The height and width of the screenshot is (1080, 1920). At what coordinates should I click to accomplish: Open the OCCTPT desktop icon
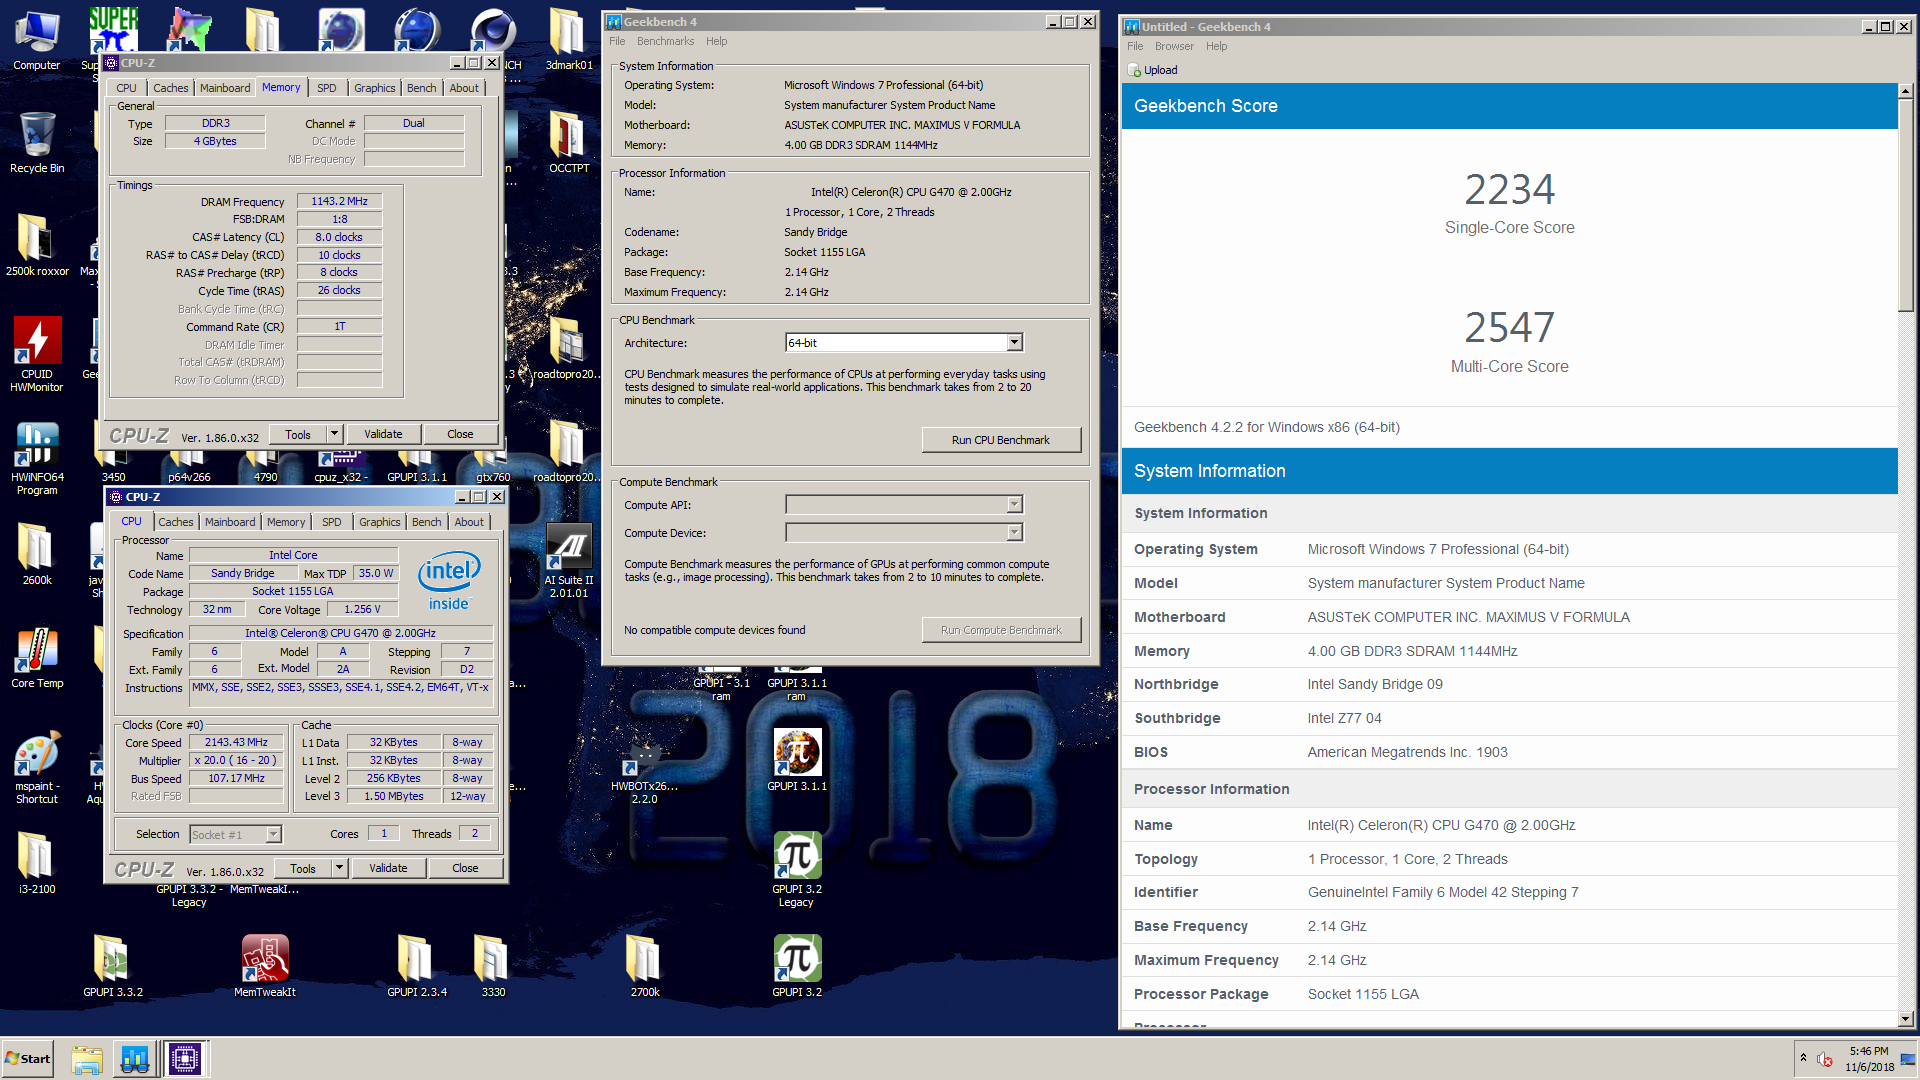tap(569, 143)
